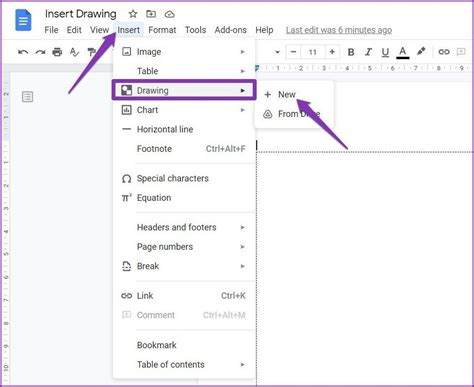This screenshot has width=474, height=387.
Task: Run the spell check tool
Action: (x=74, y=52)
